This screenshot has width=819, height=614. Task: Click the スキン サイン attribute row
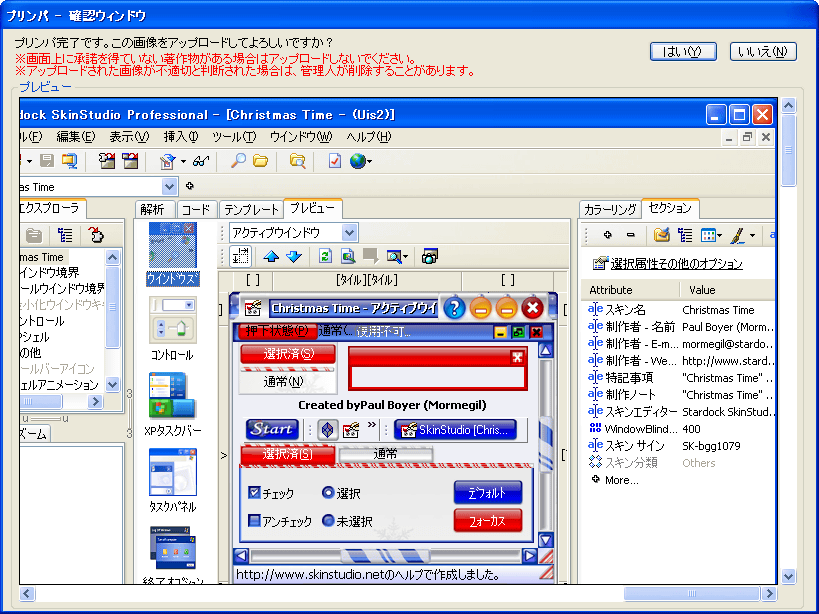coord(678,446)
